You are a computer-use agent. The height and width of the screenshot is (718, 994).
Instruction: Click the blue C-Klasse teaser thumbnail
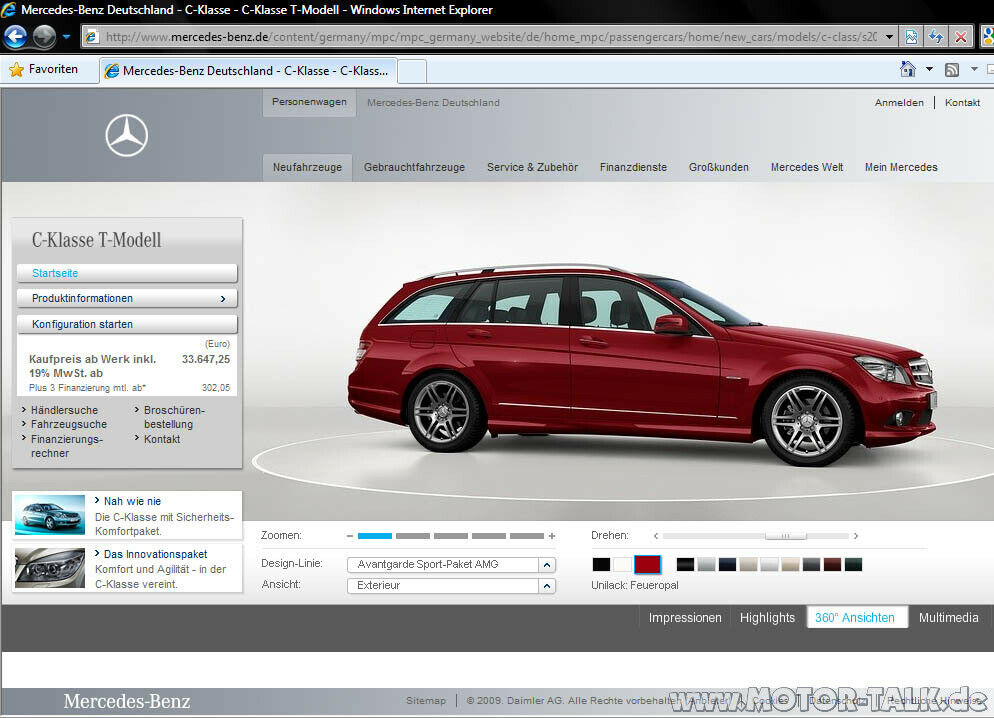(x=49, y=515)
